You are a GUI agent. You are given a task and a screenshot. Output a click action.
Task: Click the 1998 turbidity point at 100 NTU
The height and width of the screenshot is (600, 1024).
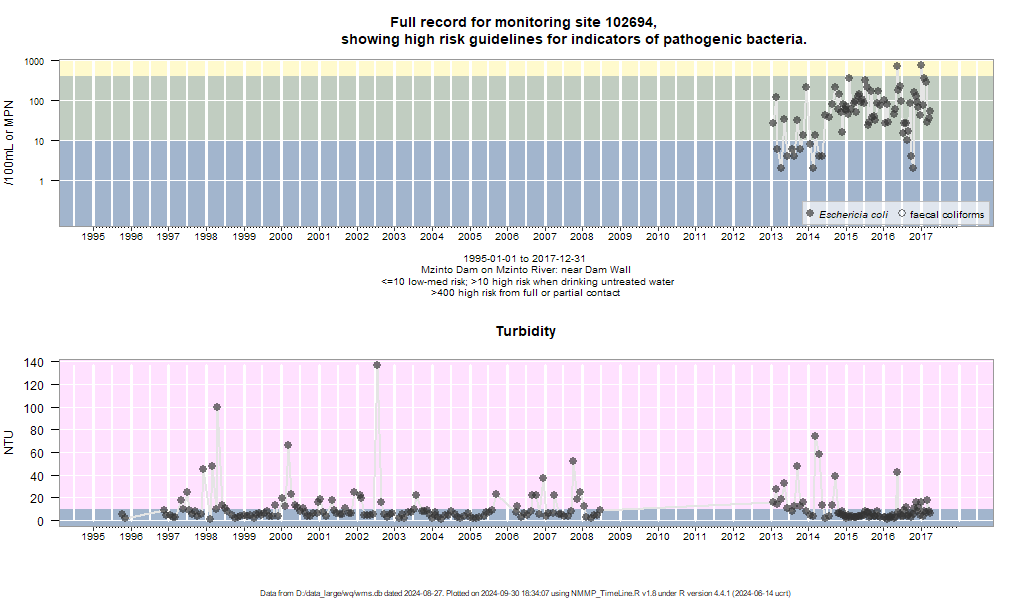pos(217,407)
